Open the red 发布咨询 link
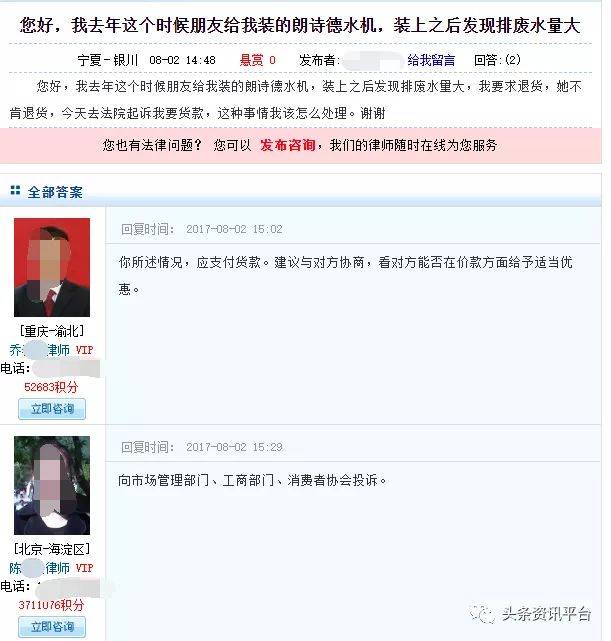The width and height of the screenshot is (611, 641). 288,145
